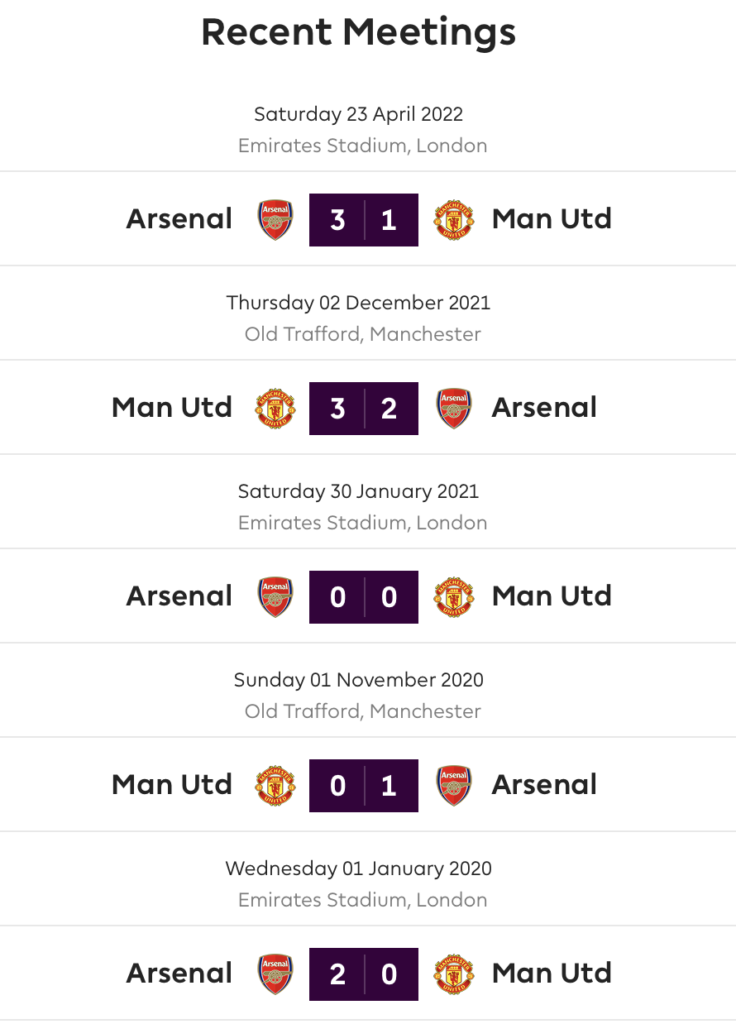Open the 0-1 score box for Man Utd vs Arsenal
Viewport: 736px width, 1024px height.
pyautogui.click(x=364, y=786)
